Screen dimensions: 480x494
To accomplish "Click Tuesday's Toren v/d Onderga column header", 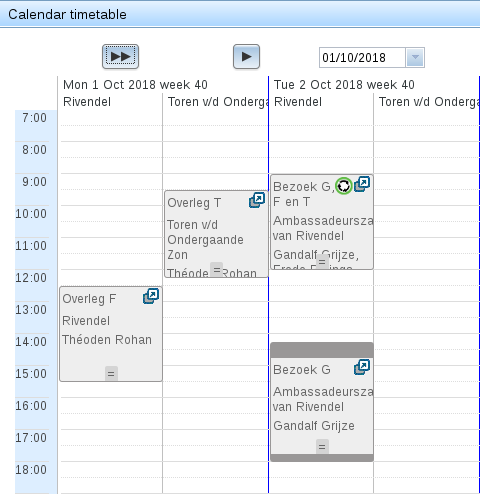I will click(x=429, y=102).
